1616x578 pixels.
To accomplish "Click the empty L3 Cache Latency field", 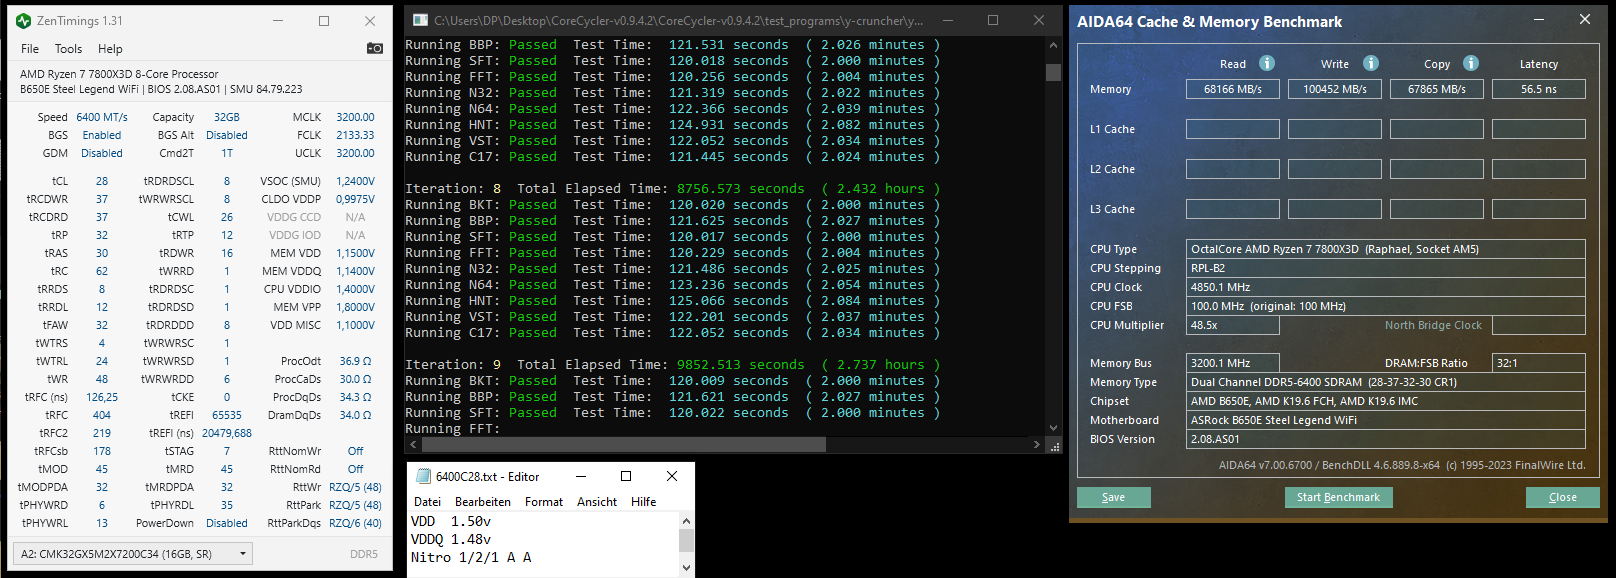I will [1538, 209].
